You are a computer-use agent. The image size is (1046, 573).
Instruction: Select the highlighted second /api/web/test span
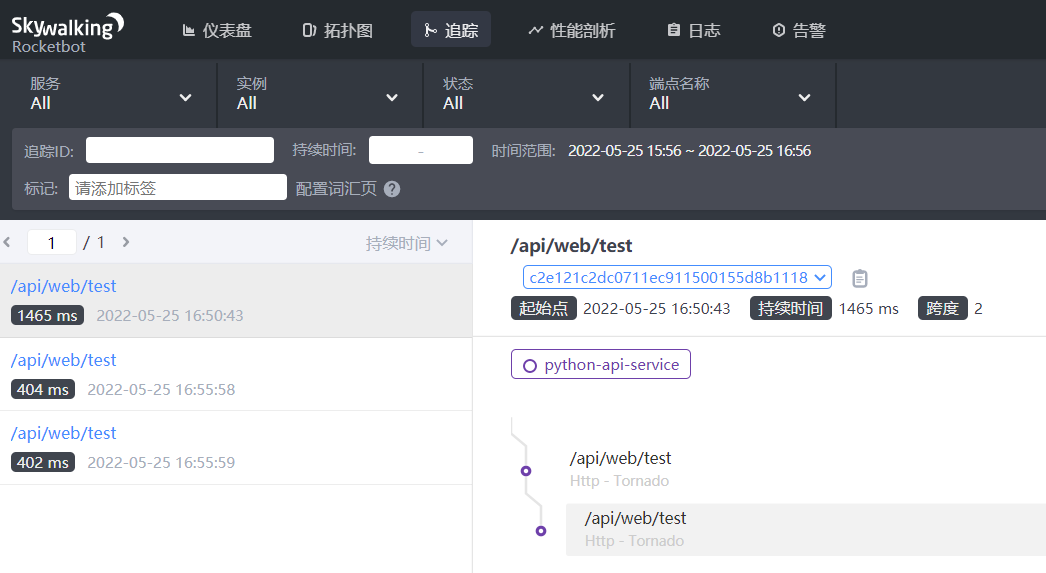pos(806,530)
